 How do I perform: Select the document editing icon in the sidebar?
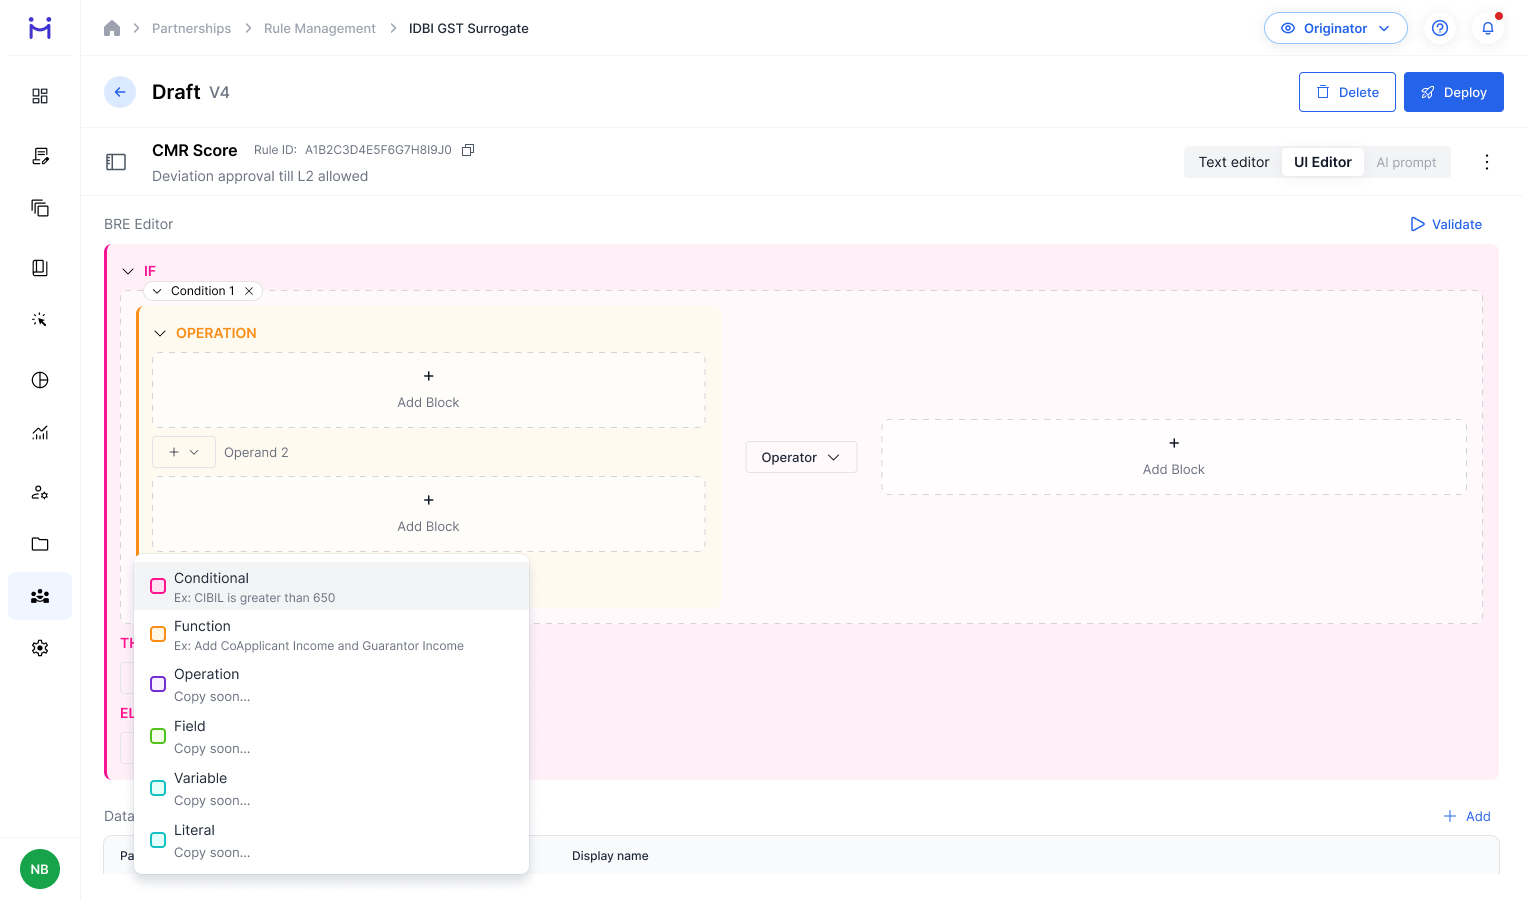pos(40,156)
